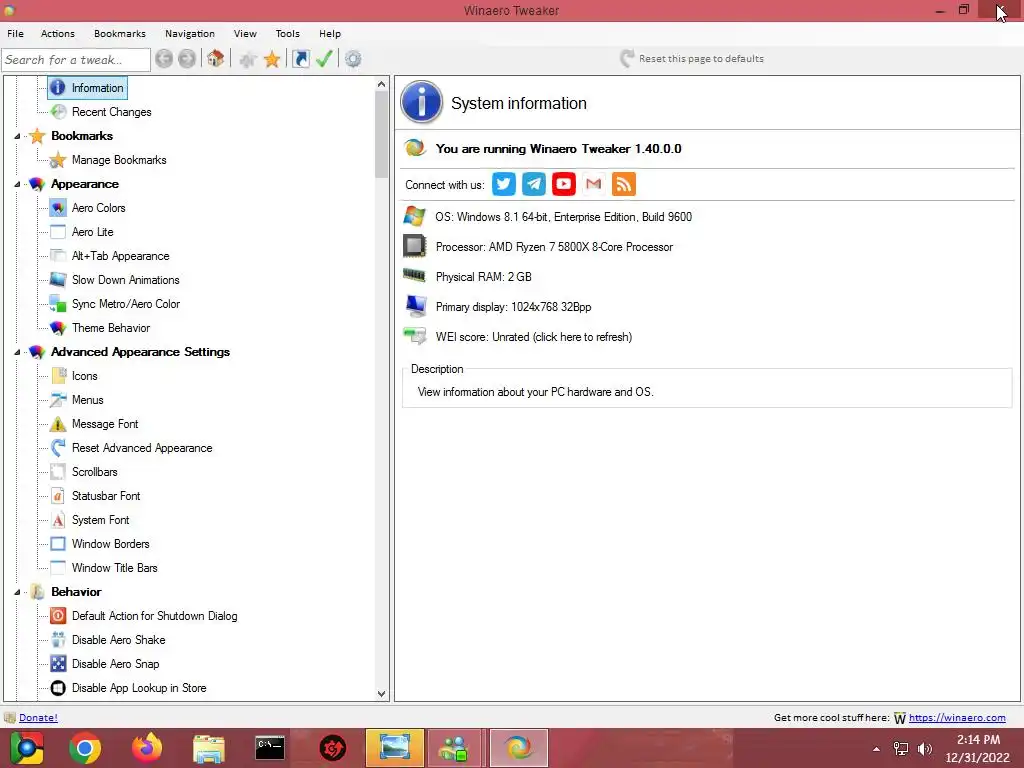Viewport: 1024px width, 768px height.
Task: Open the Help menu
Action: coord(330,33)
